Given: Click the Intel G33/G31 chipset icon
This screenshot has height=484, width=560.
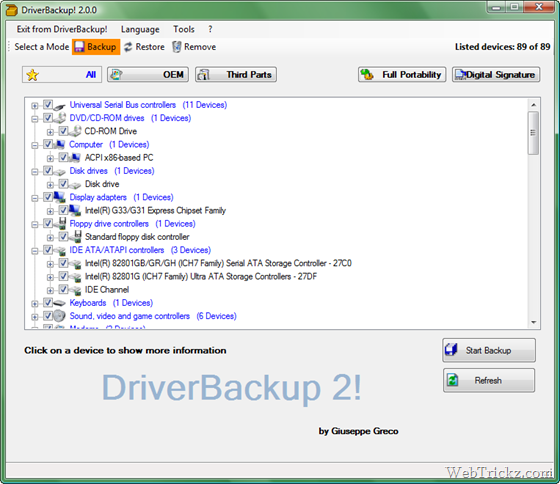Looking at the screenshot, I should coord(75,210).
